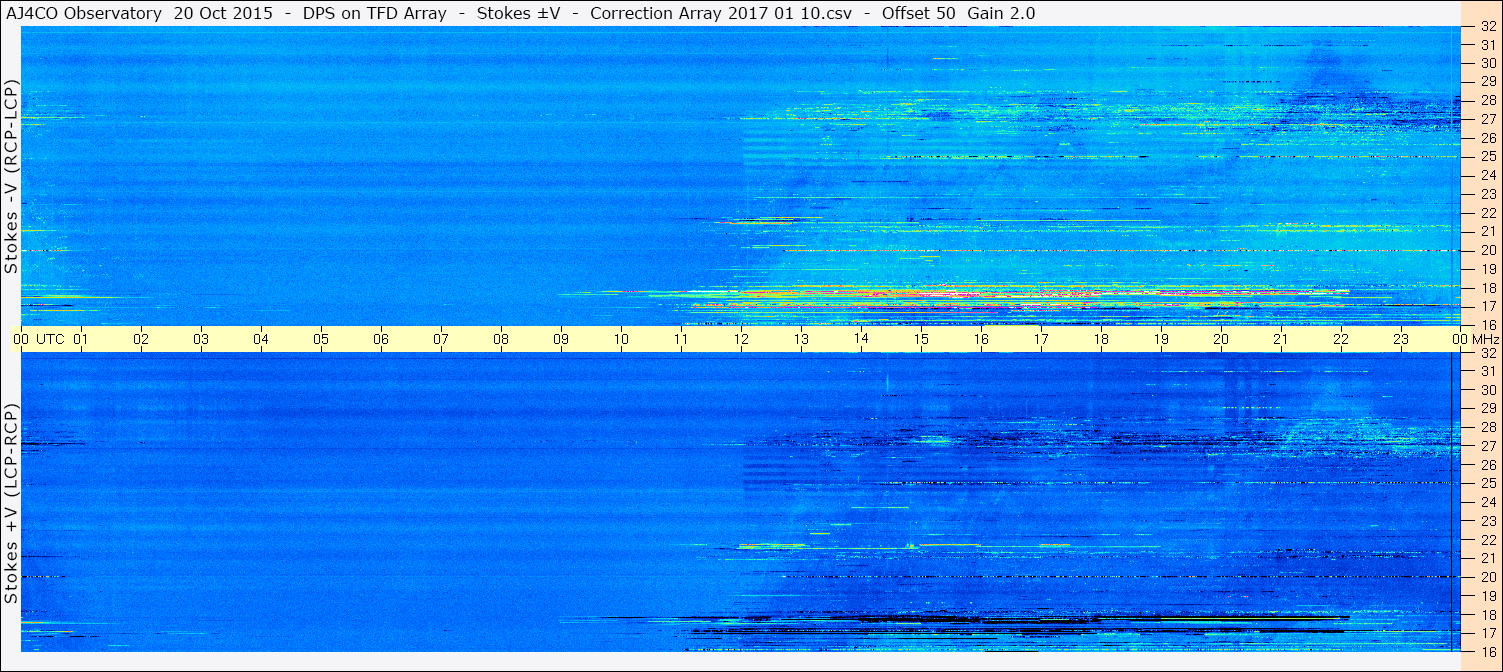The width and height of the screenshot is (1503, 672).
Task: Pick the 14 hour time marker
Action: coord(861,339)
